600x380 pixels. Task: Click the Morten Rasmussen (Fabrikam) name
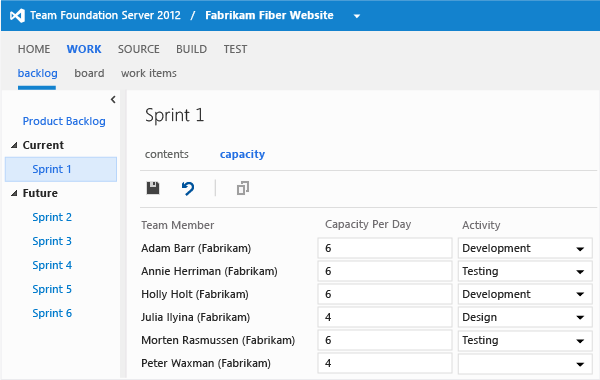(218, 340)
